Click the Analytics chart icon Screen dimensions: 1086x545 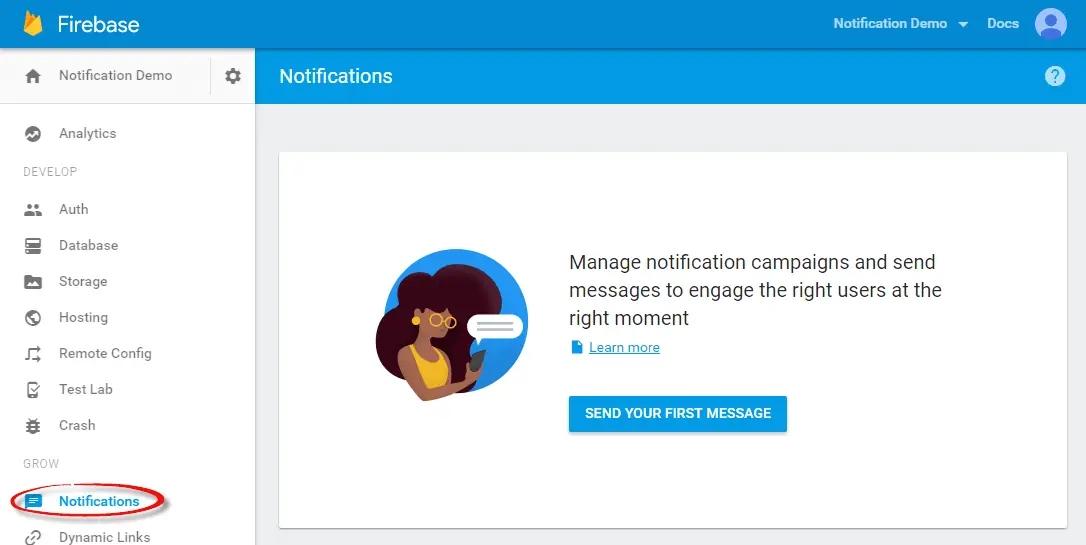pos(33,134)
